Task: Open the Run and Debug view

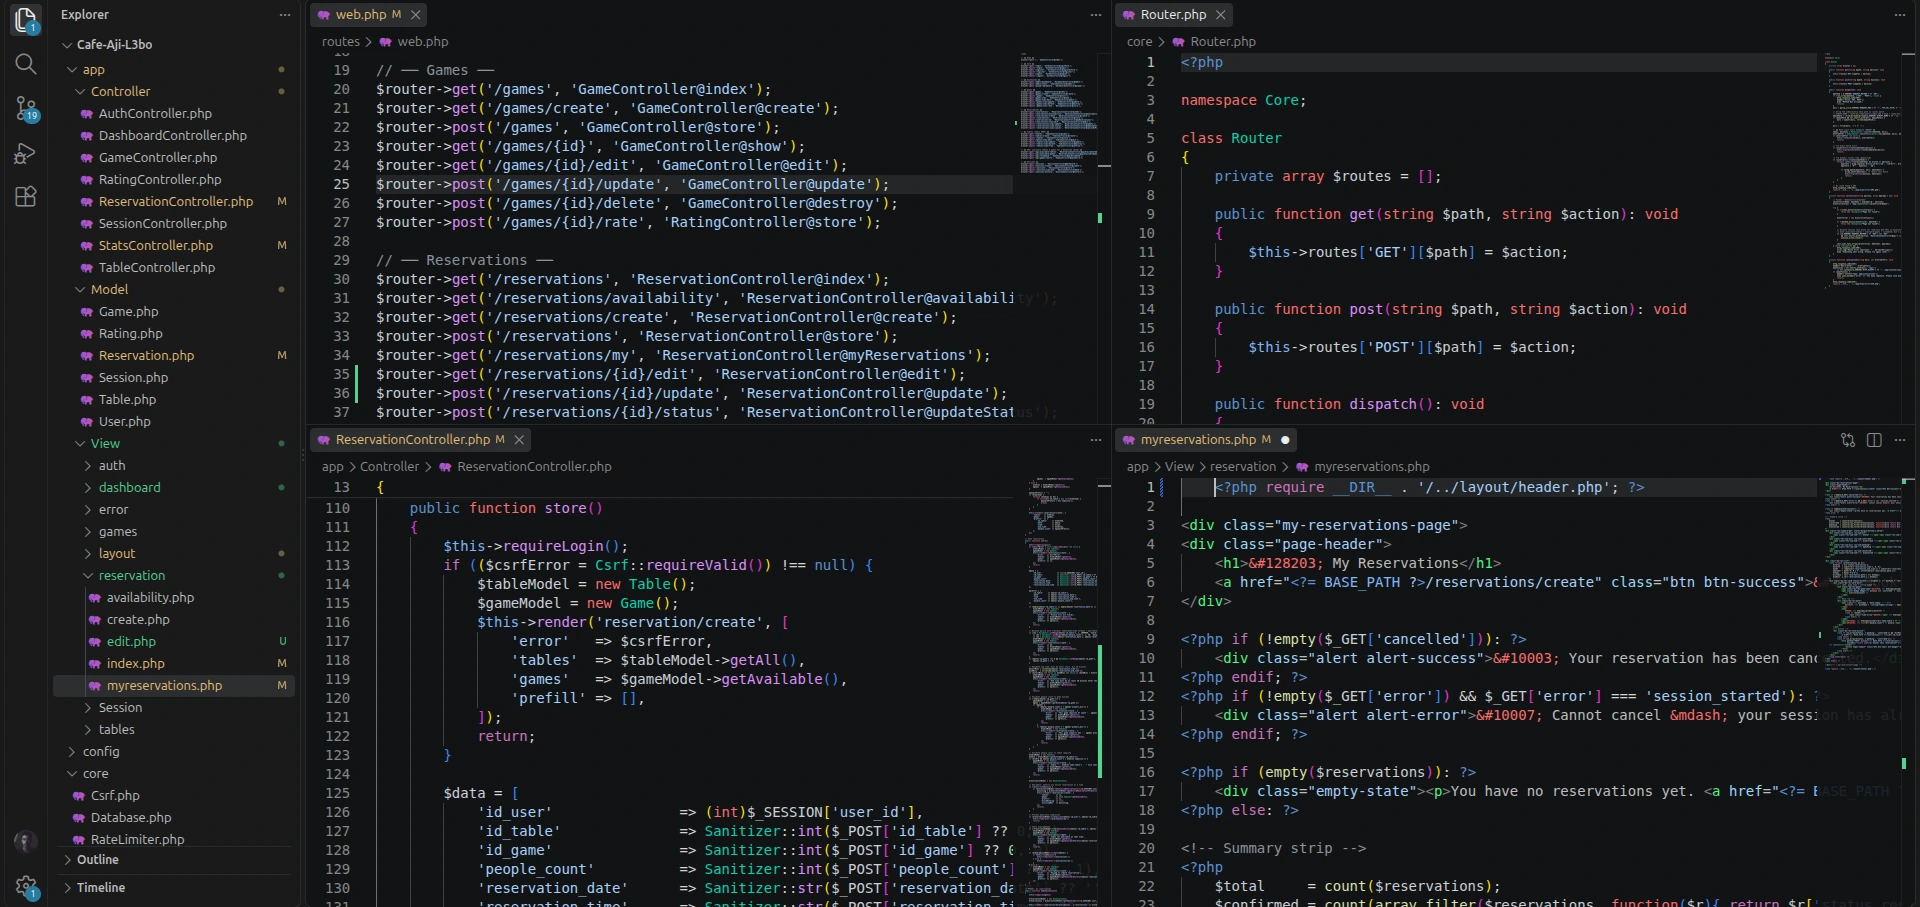Action: (x=26, y=153)
